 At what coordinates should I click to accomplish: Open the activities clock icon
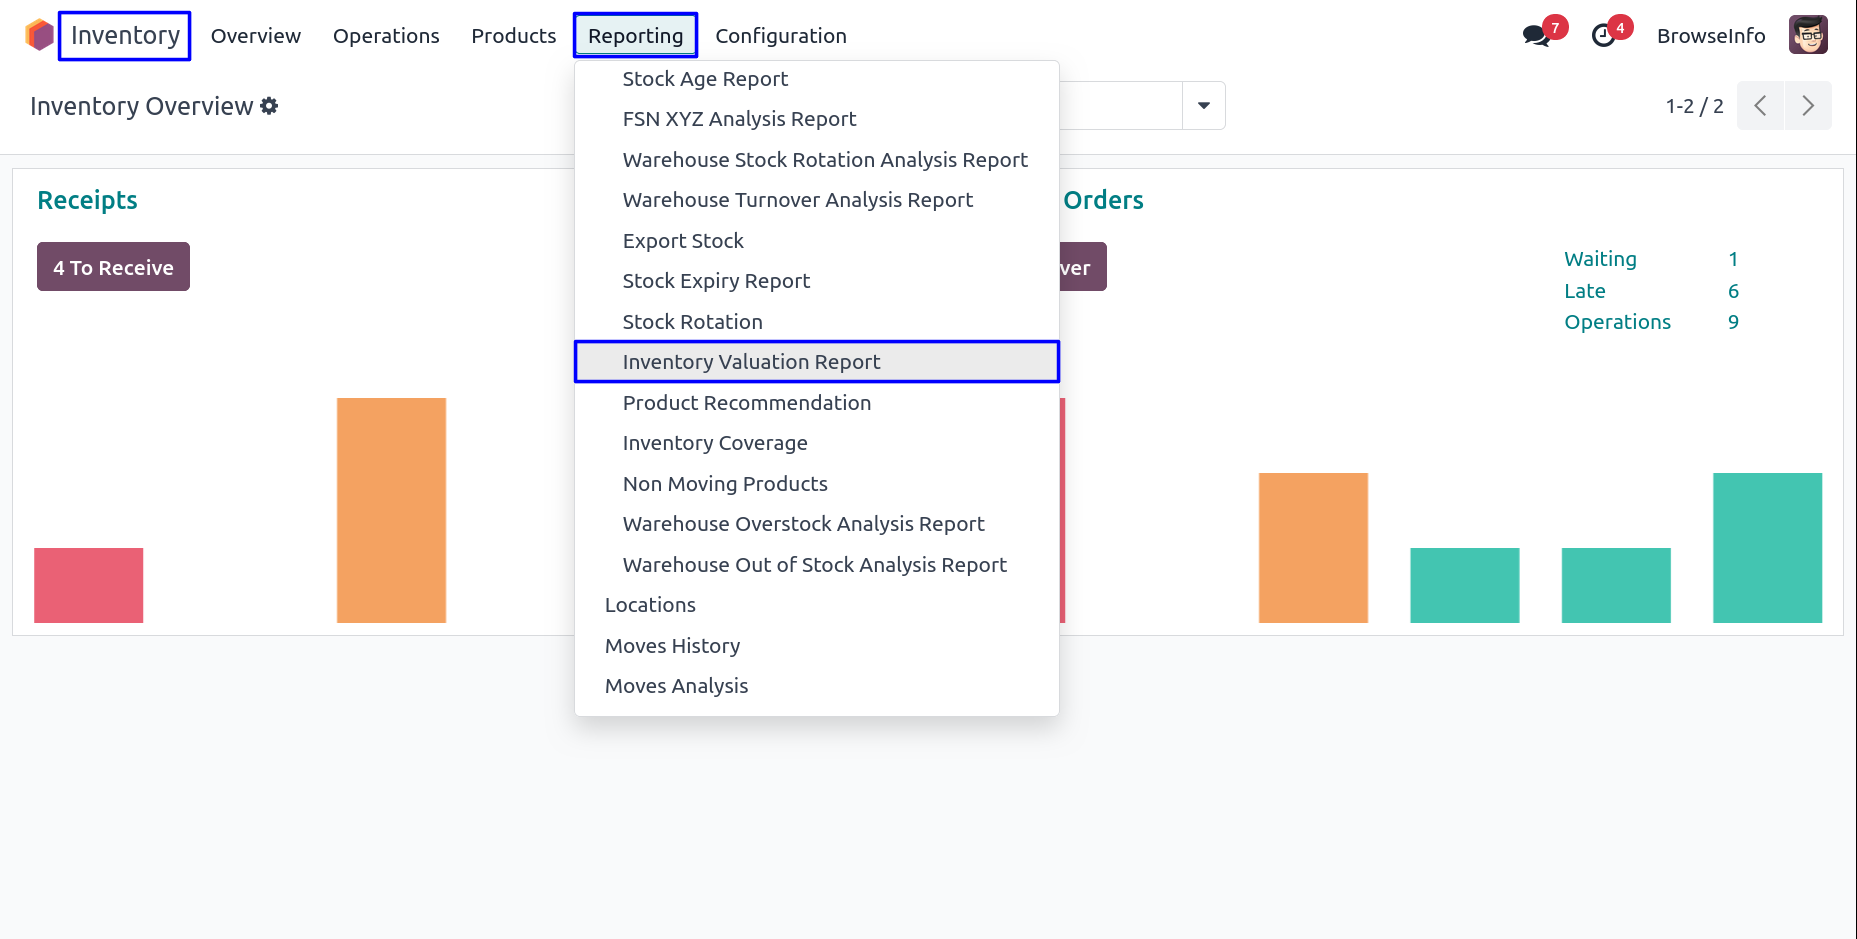[1603, 36]
